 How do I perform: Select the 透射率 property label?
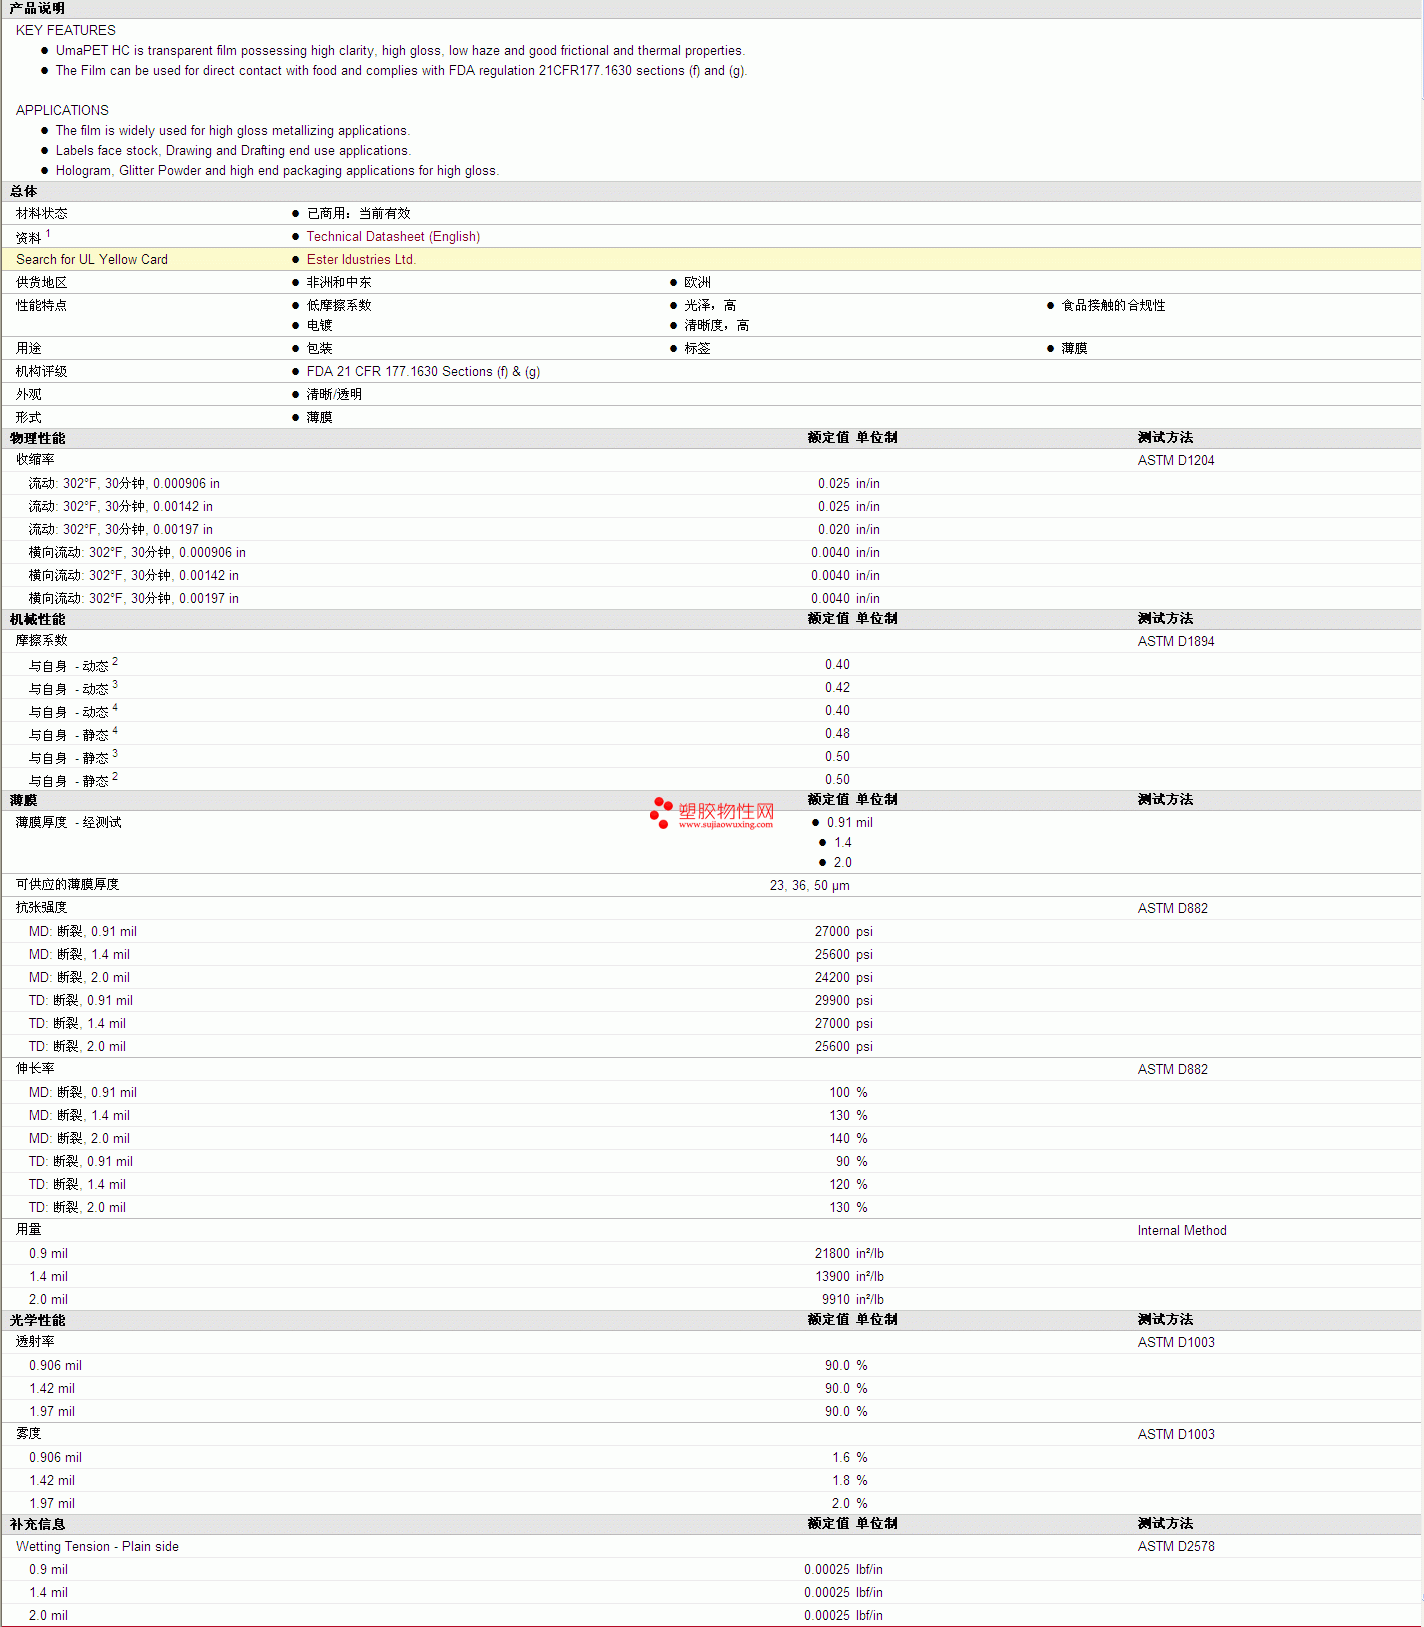pos(35,1342)
